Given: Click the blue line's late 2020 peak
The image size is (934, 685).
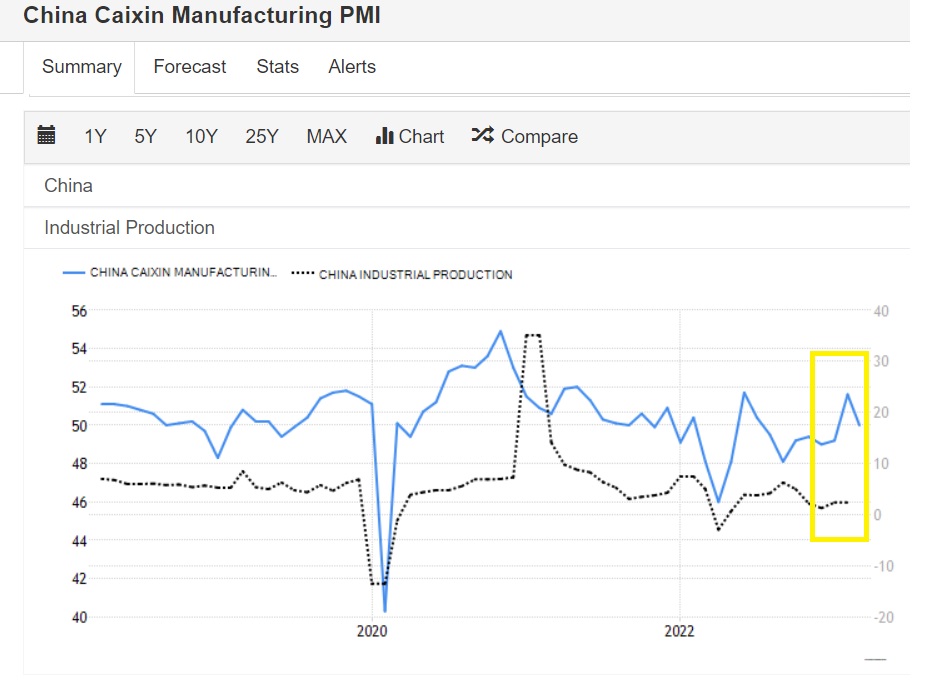Looking at the screenshot, I should (x=500, y=331).
